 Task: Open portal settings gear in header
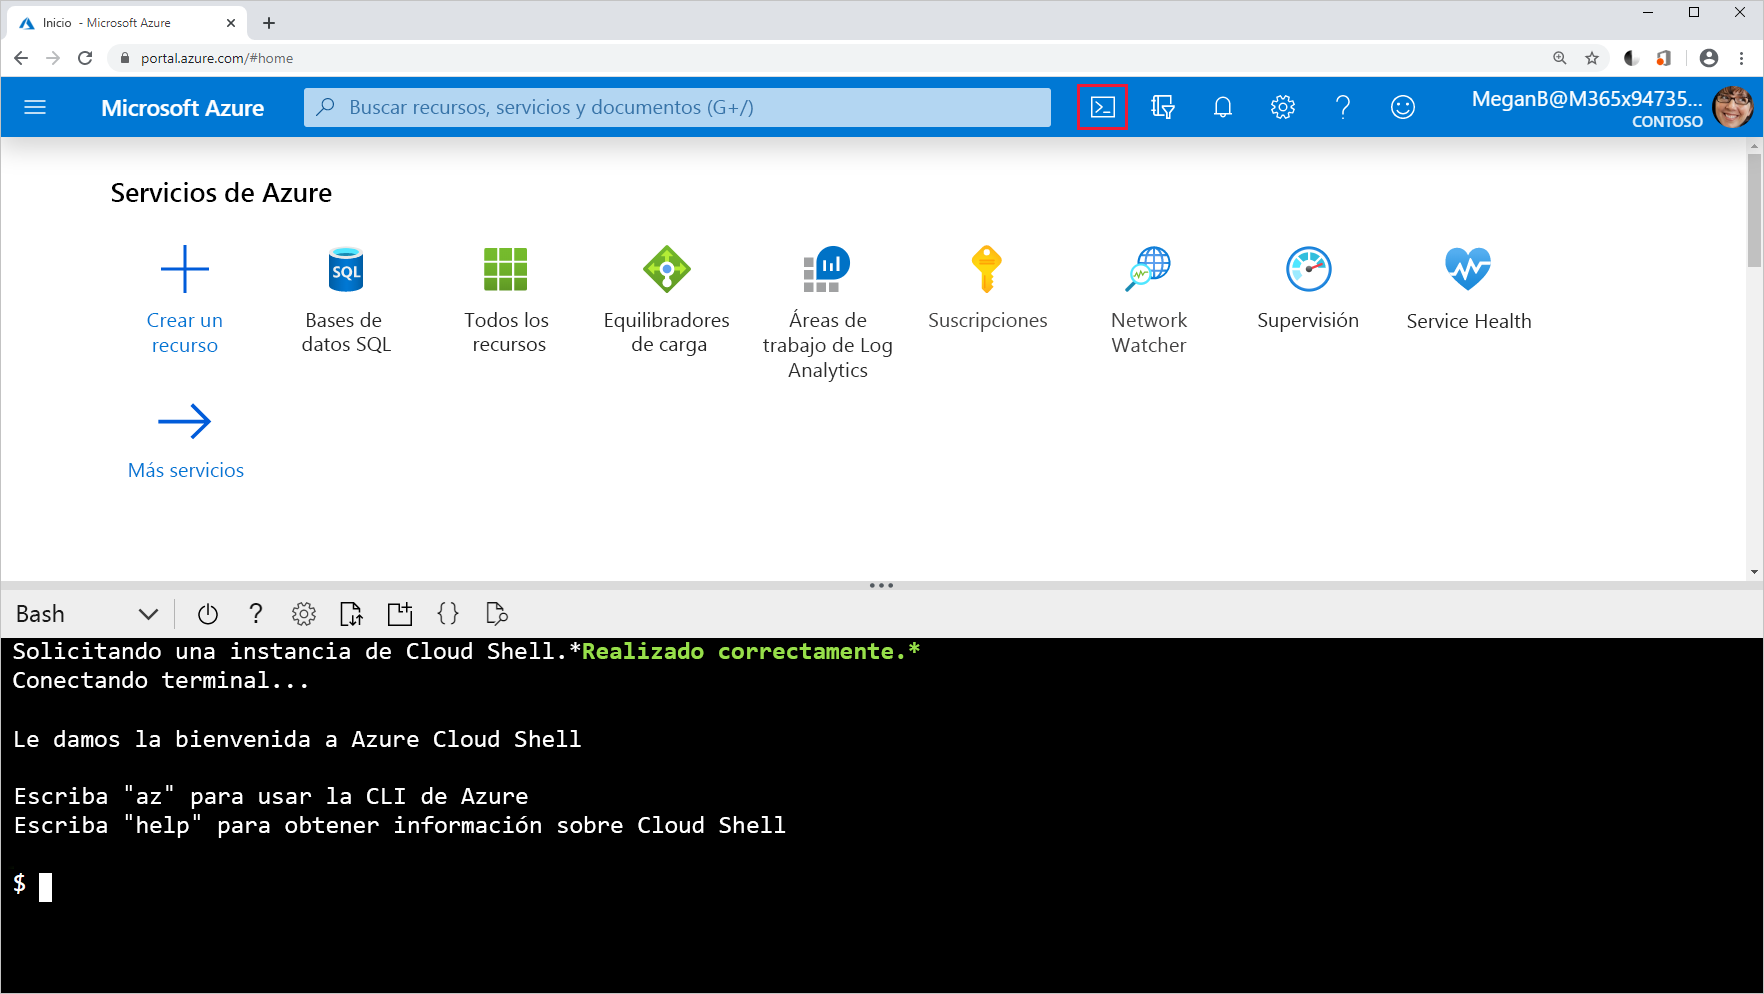pos(1283,107)
